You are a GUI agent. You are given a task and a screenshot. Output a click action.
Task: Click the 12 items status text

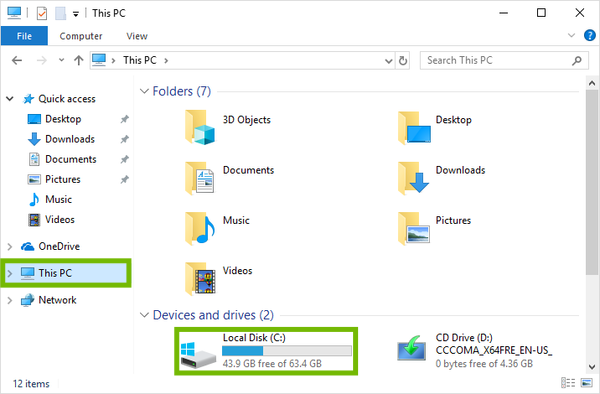(x=31, y=384)
